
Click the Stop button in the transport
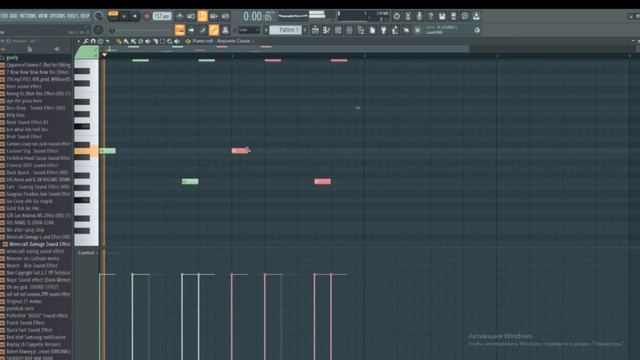tap(135, 16)
